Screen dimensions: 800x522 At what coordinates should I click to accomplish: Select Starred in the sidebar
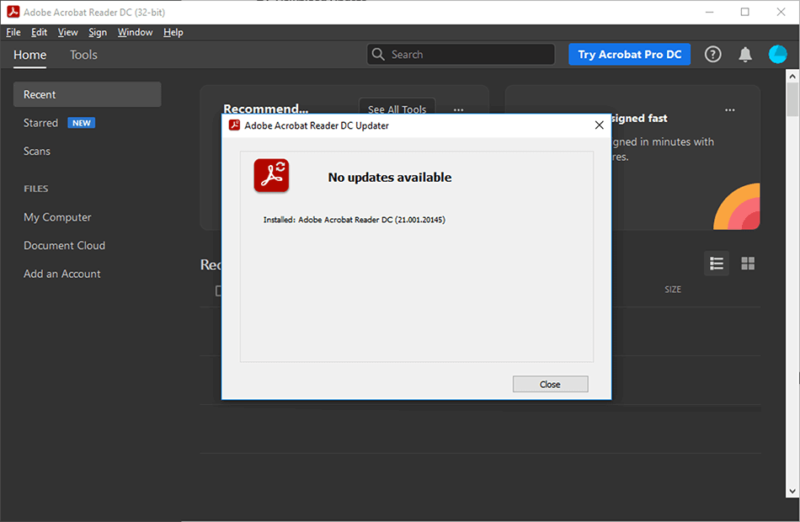click(x=40, y=123)
